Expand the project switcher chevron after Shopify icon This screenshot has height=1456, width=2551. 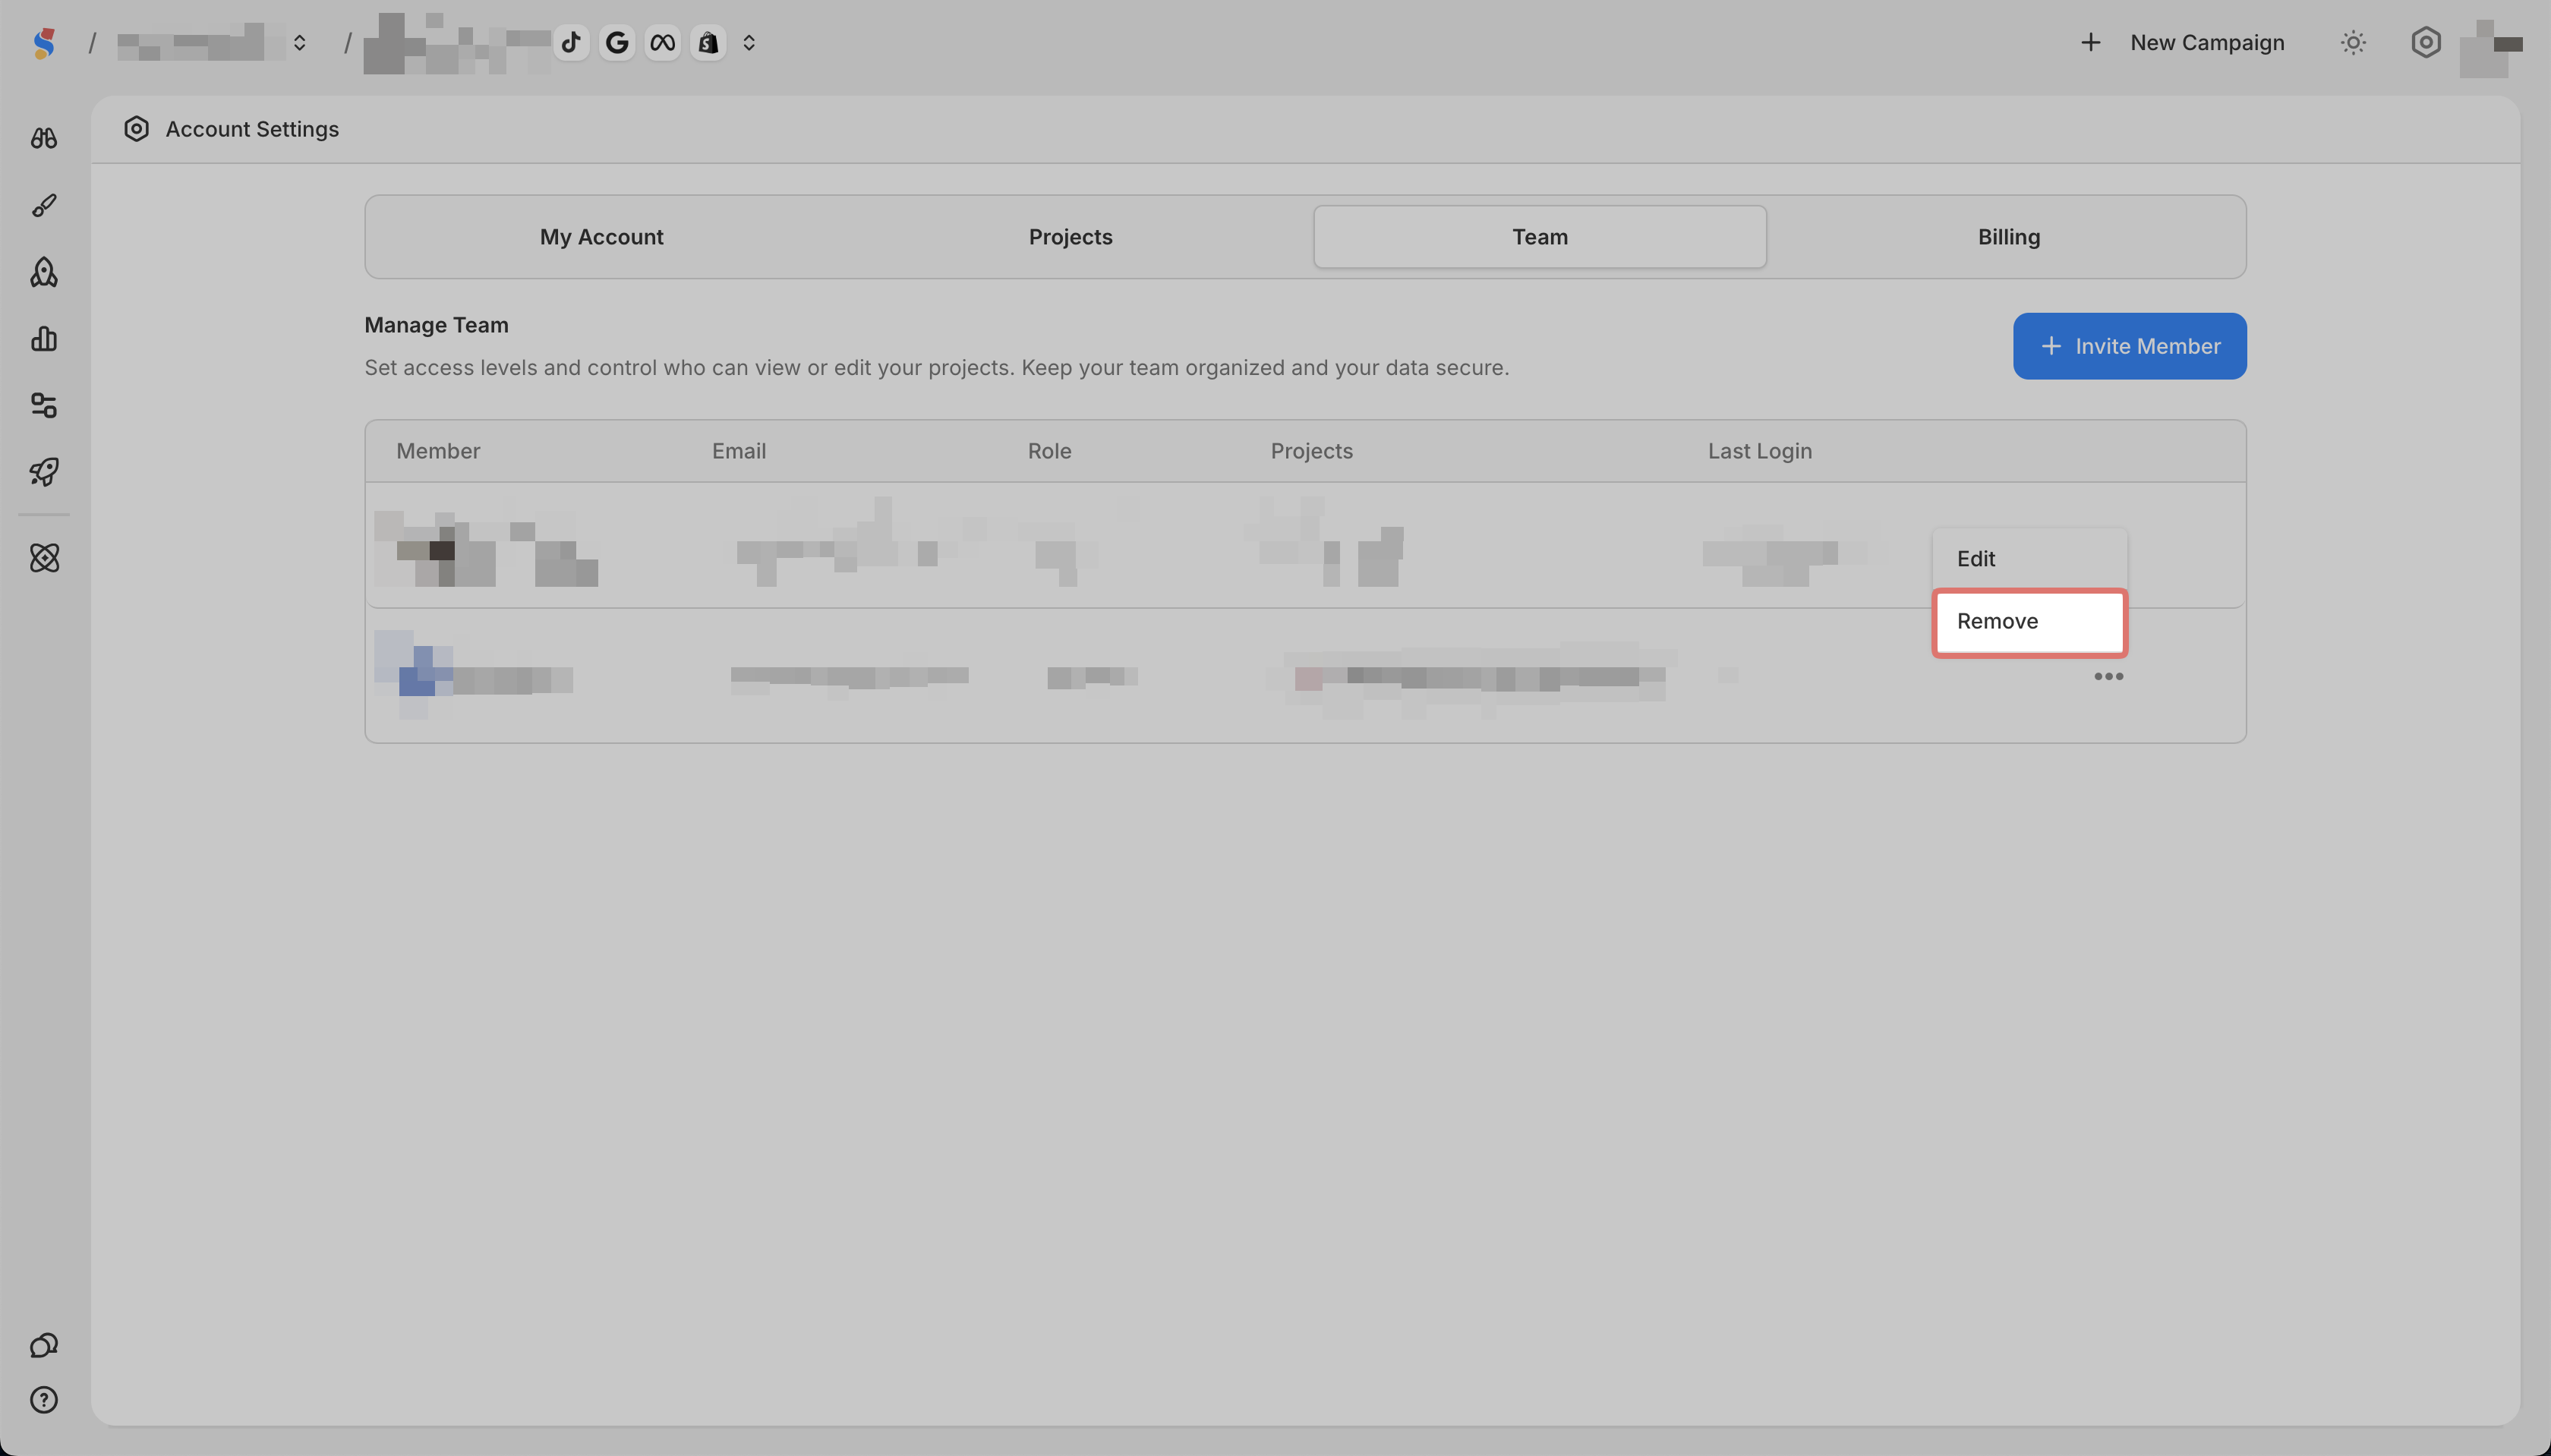pyautogui.click(x=749, y=43)
